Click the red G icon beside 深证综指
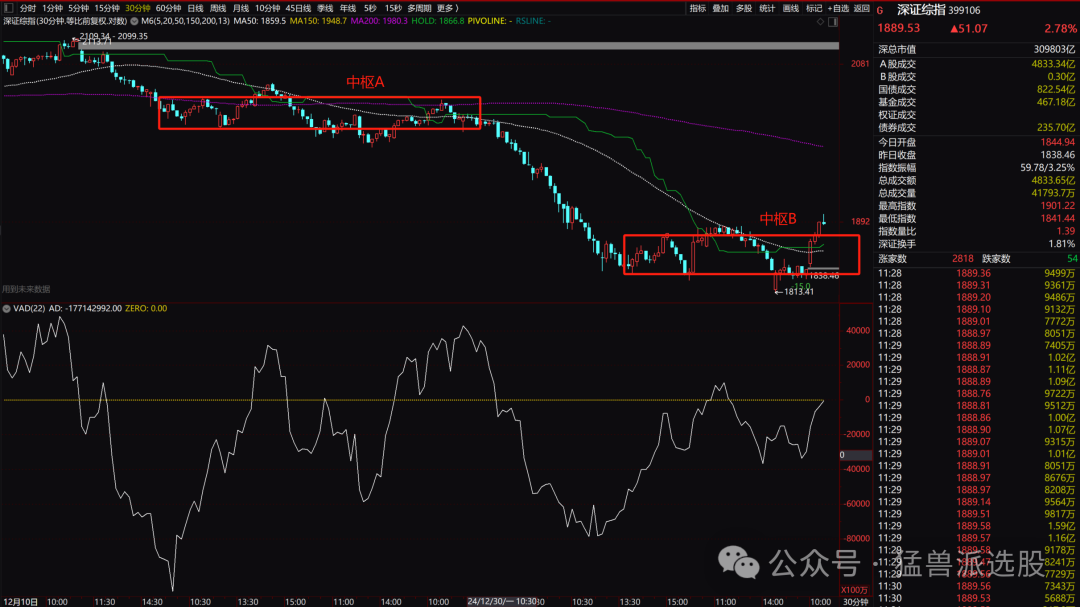Image resolution: width=1080 pixels, height=607 pixels. [880, 10]
